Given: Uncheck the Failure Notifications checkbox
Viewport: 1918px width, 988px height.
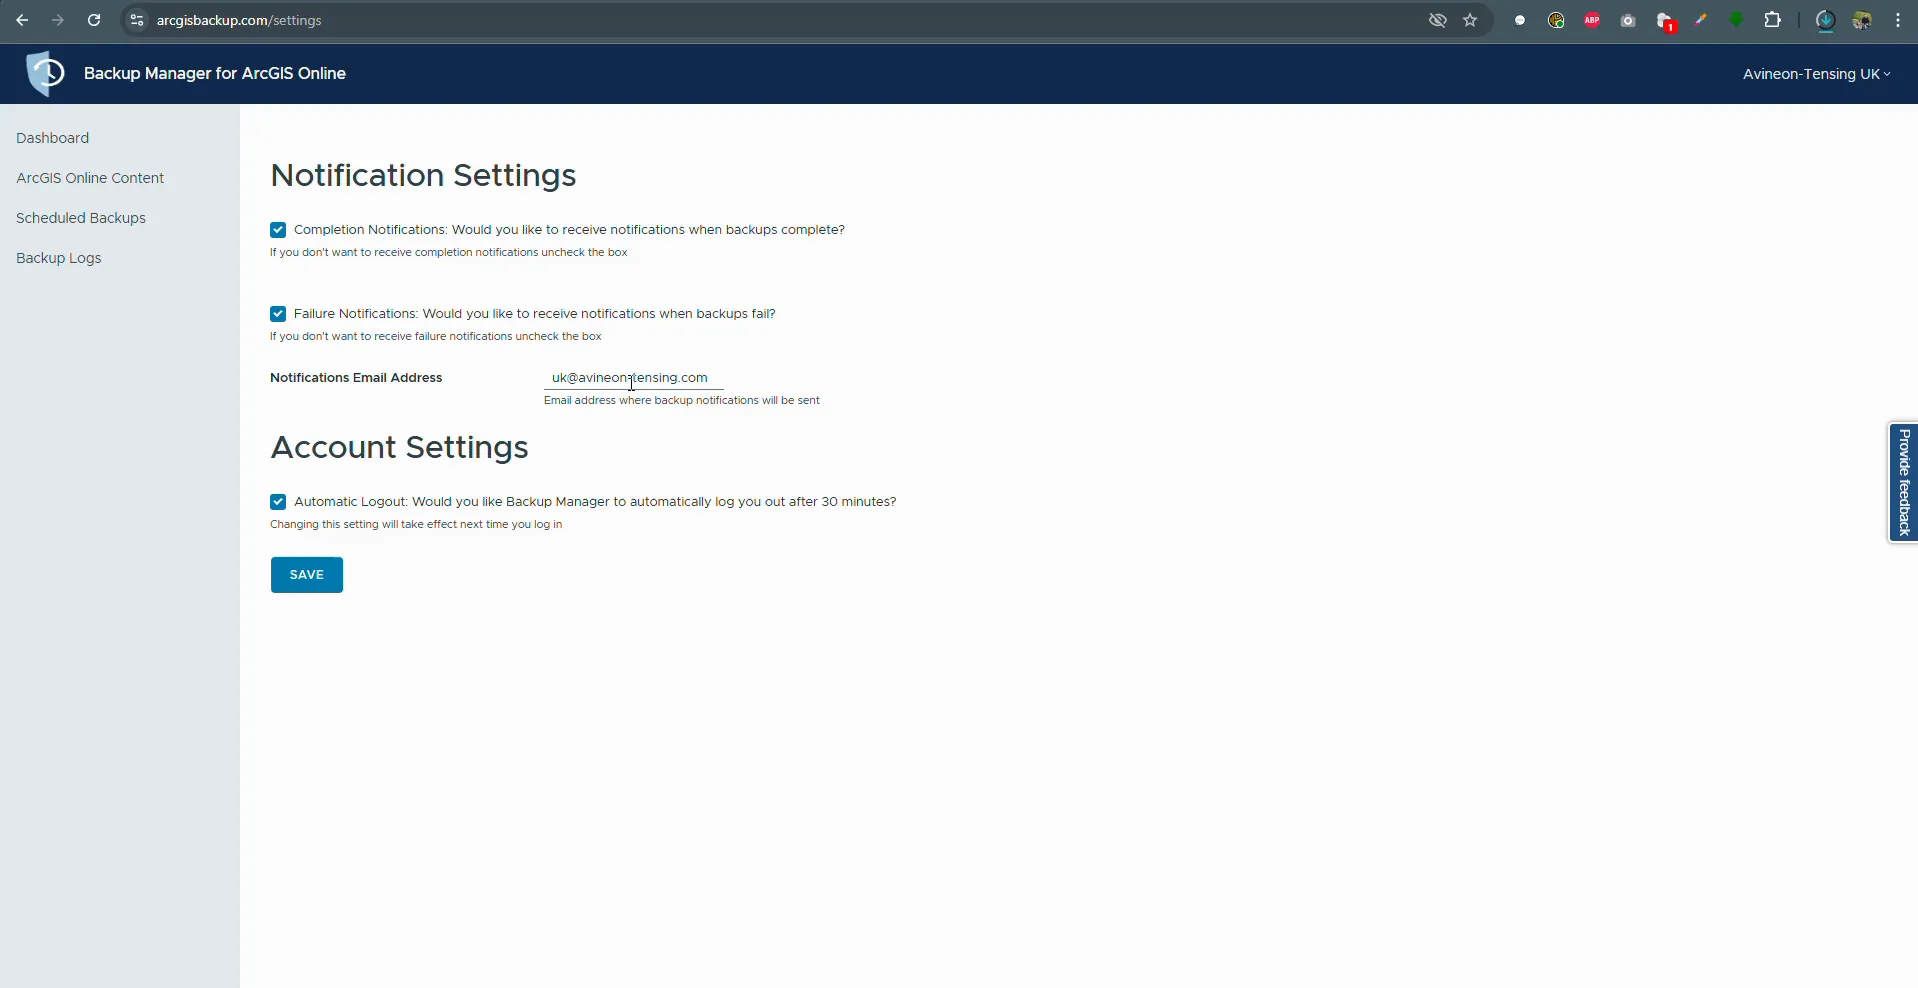Looking at the screenshot, I should 278,314.
